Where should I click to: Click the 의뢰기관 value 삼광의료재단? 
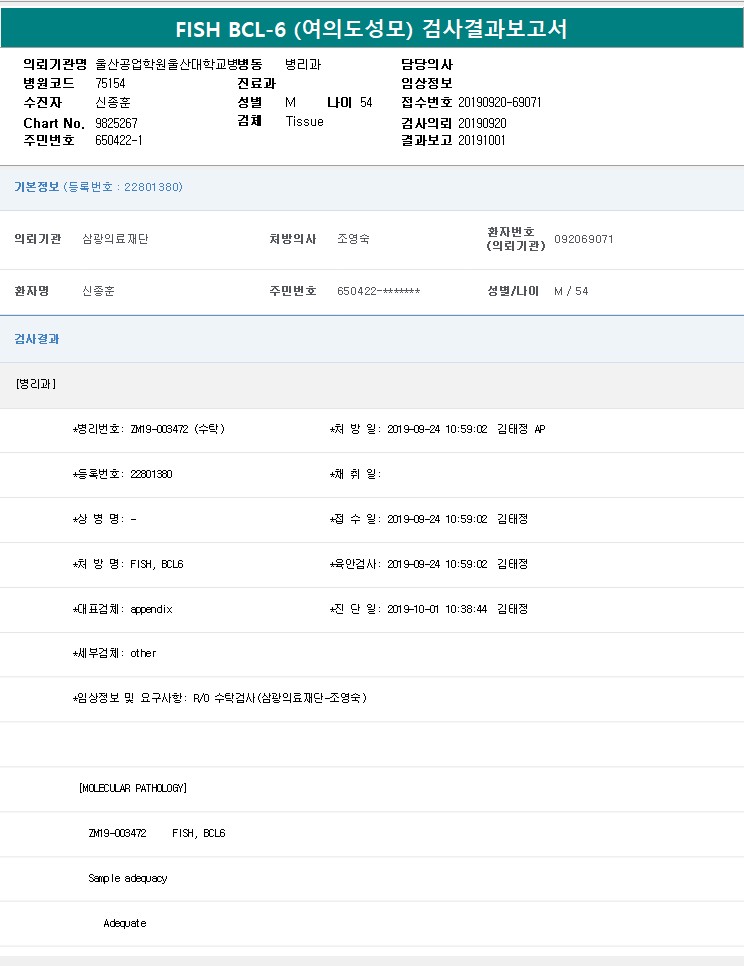[116, 239]
